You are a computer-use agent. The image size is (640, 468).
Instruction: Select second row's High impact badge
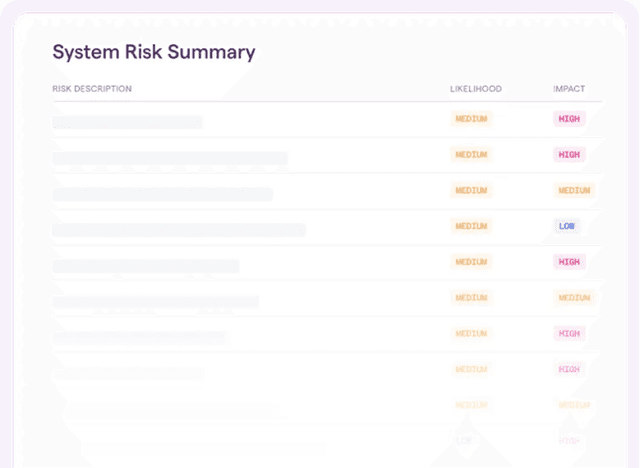click(x=569, y=155)
